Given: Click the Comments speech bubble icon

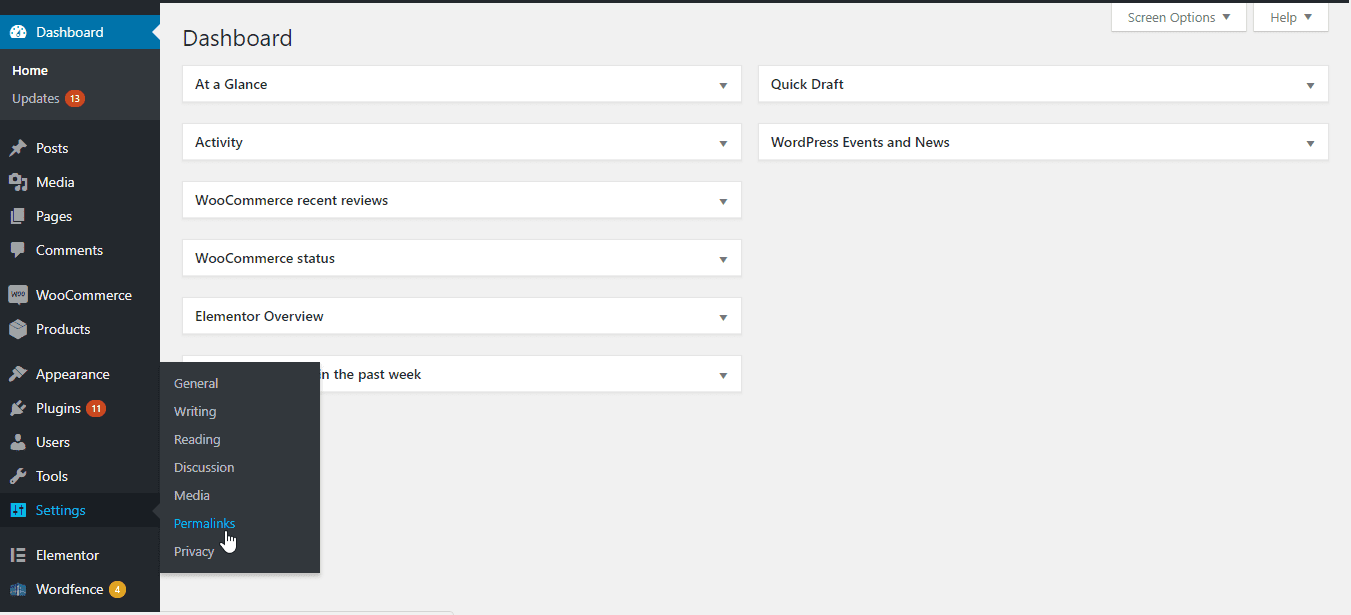Looking at the screenshot, I should pyautogui.click(x=18, y=250).
